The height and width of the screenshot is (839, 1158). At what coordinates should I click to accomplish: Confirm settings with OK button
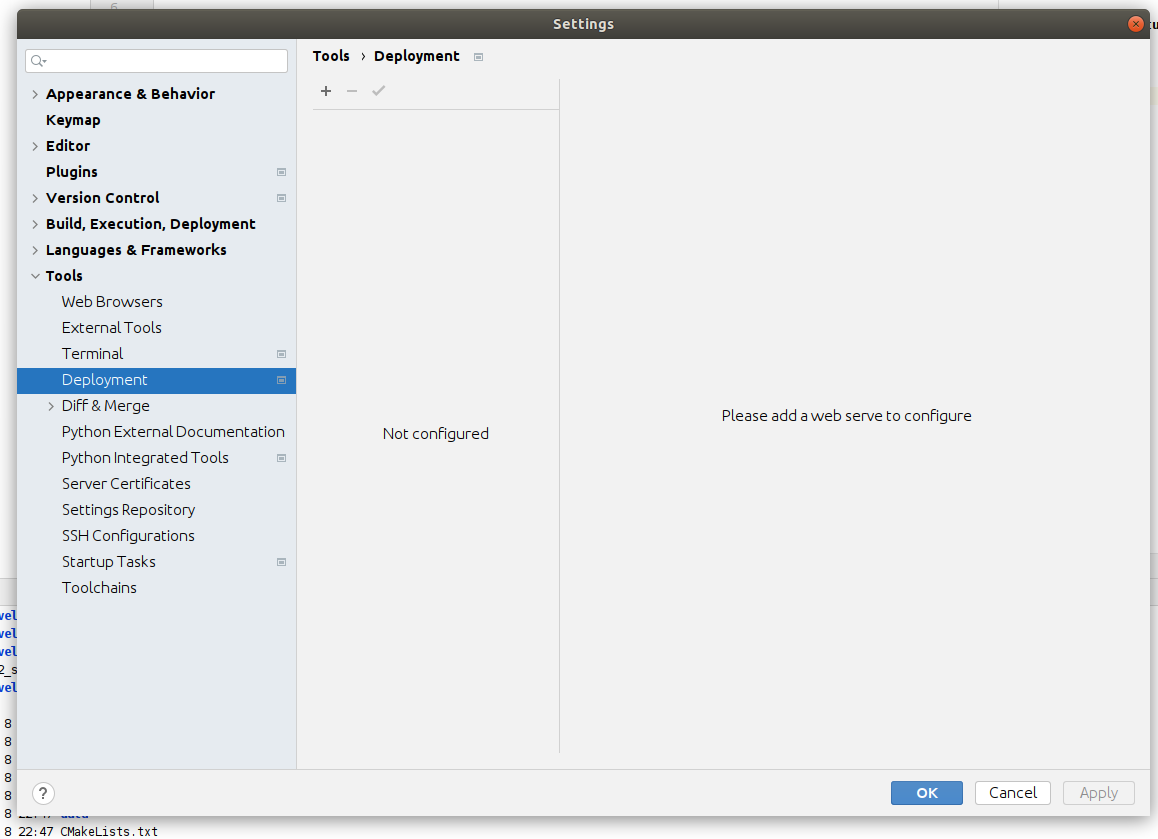click(926, 793)
